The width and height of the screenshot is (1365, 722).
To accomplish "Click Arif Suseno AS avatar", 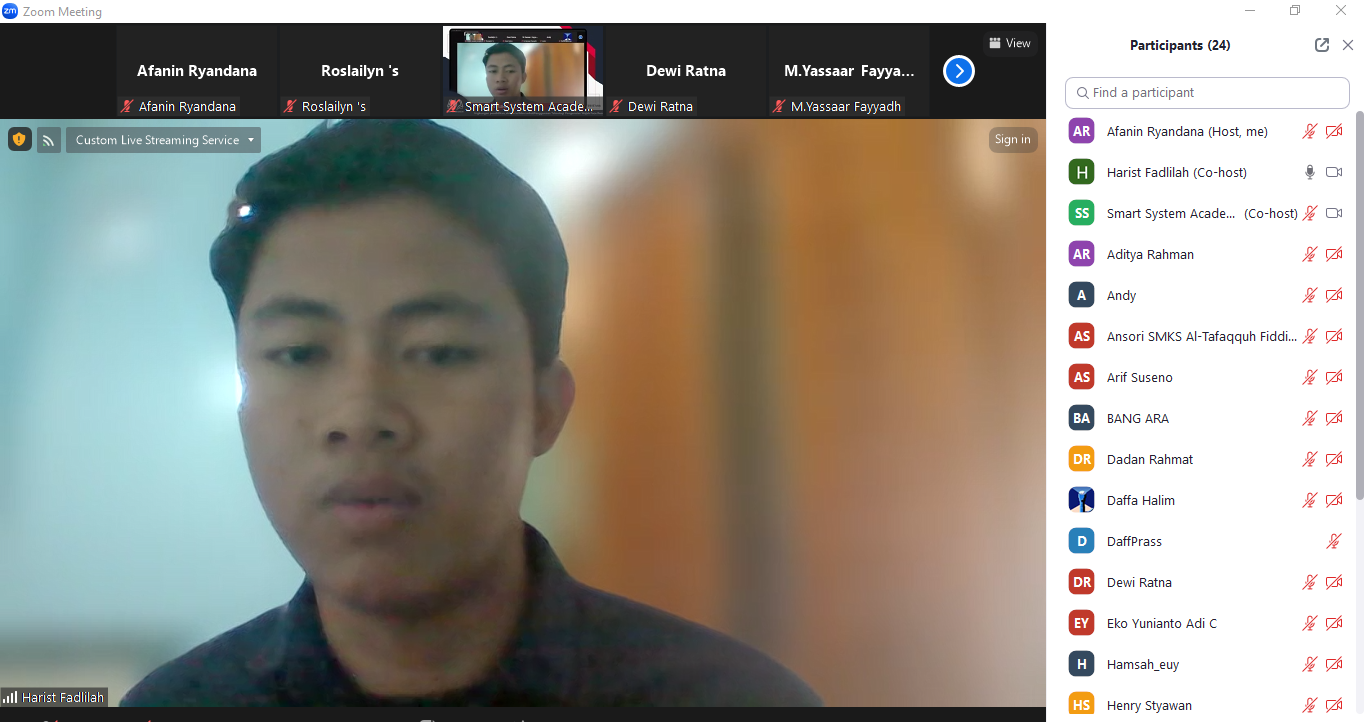I will tap(1081, 377).
